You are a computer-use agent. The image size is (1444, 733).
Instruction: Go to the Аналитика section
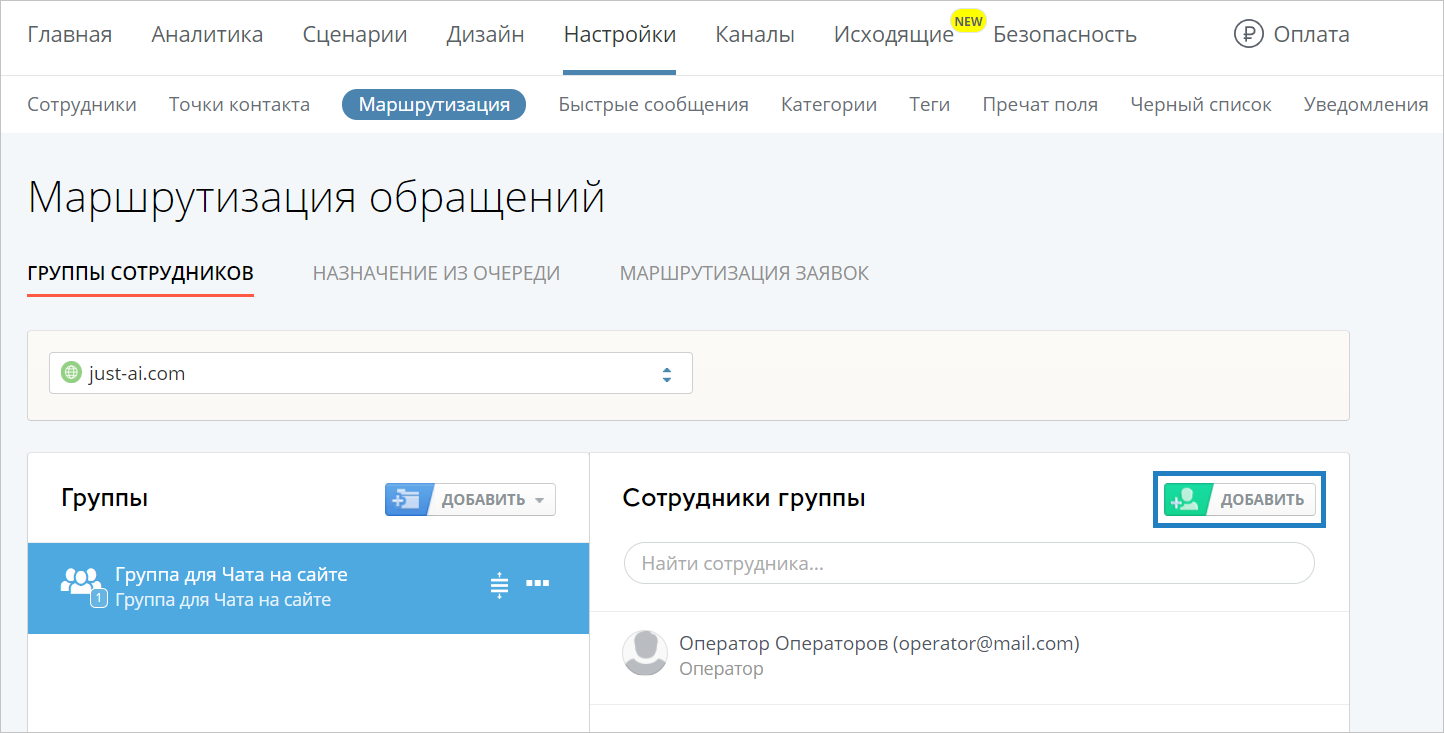click(207, 35)
